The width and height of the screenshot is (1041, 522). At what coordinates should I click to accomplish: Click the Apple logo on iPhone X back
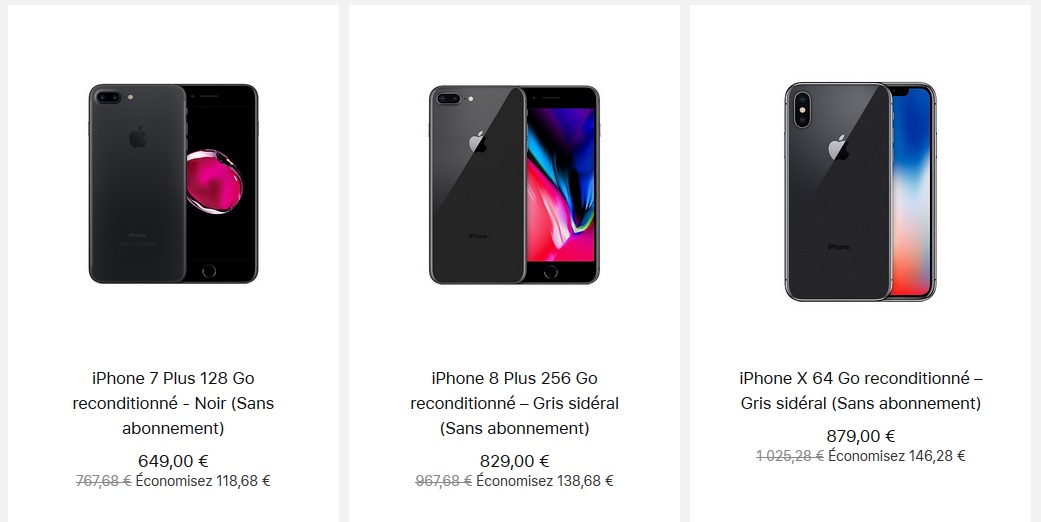coord(838,147)
